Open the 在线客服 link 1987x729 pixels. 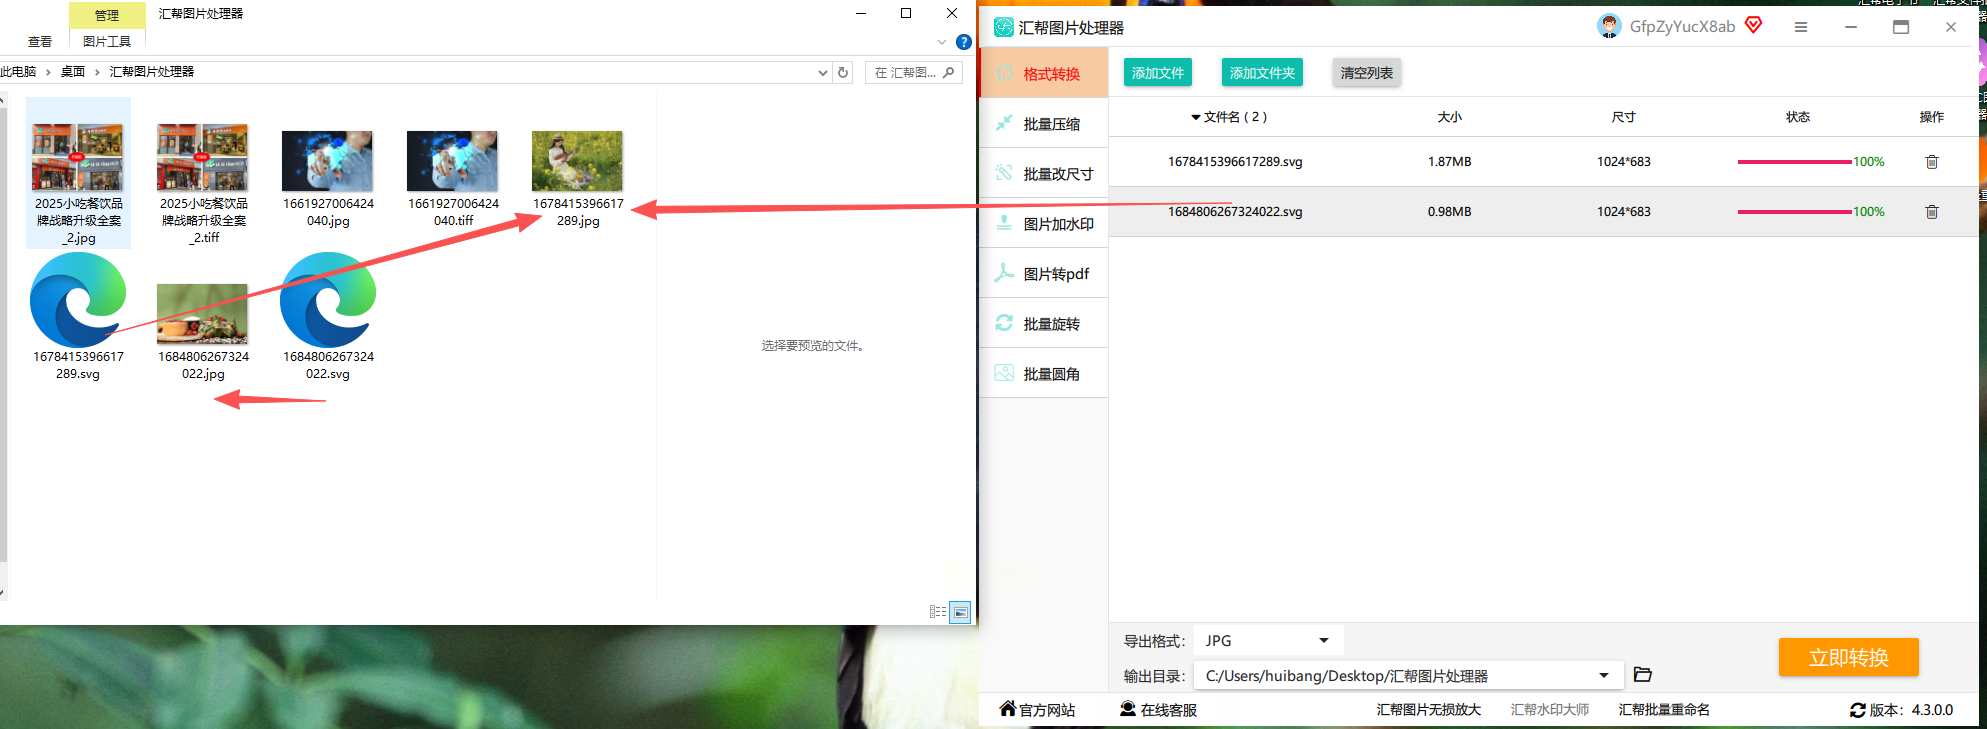[x=1158, y=710]
